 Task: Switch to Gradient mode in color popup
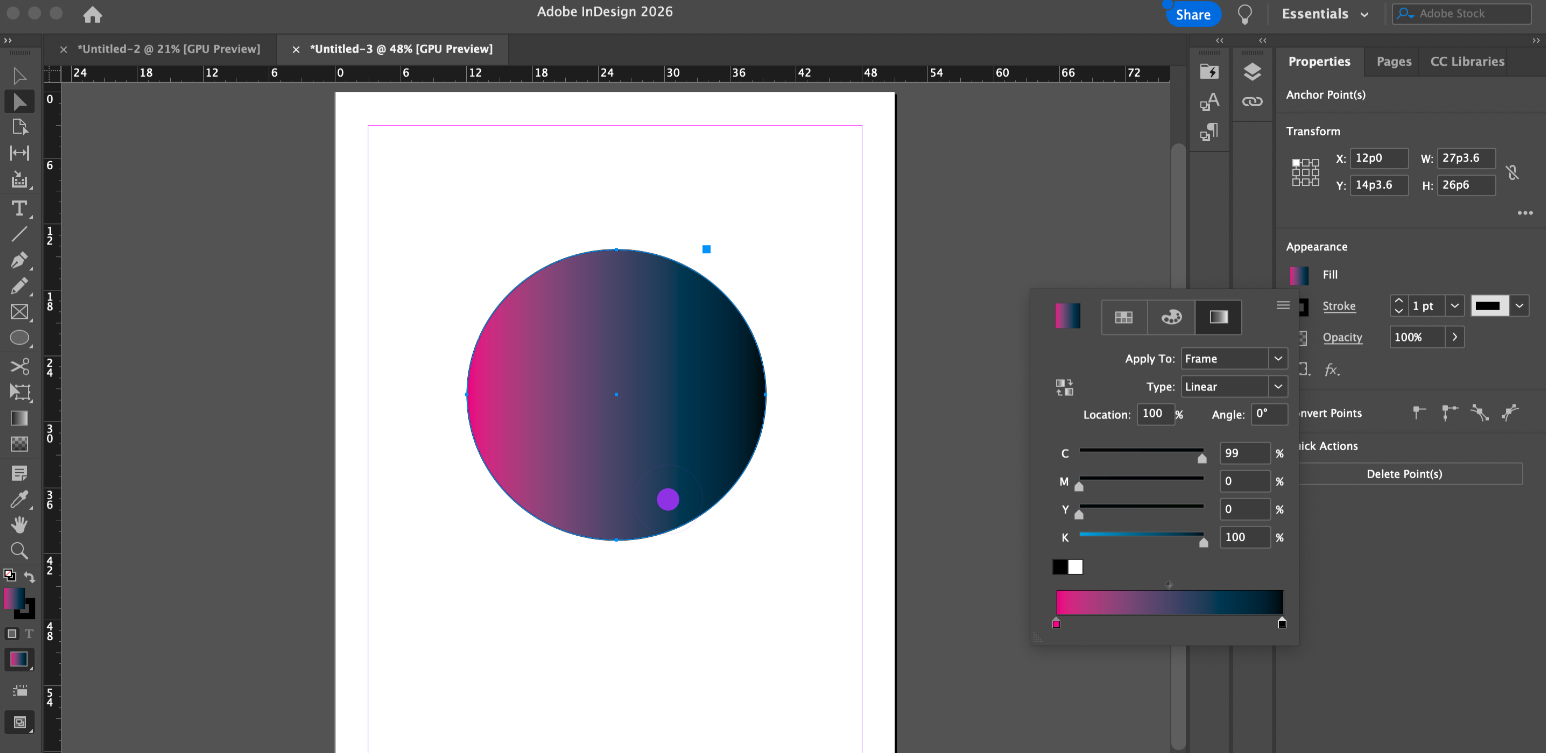(1218, 317)
